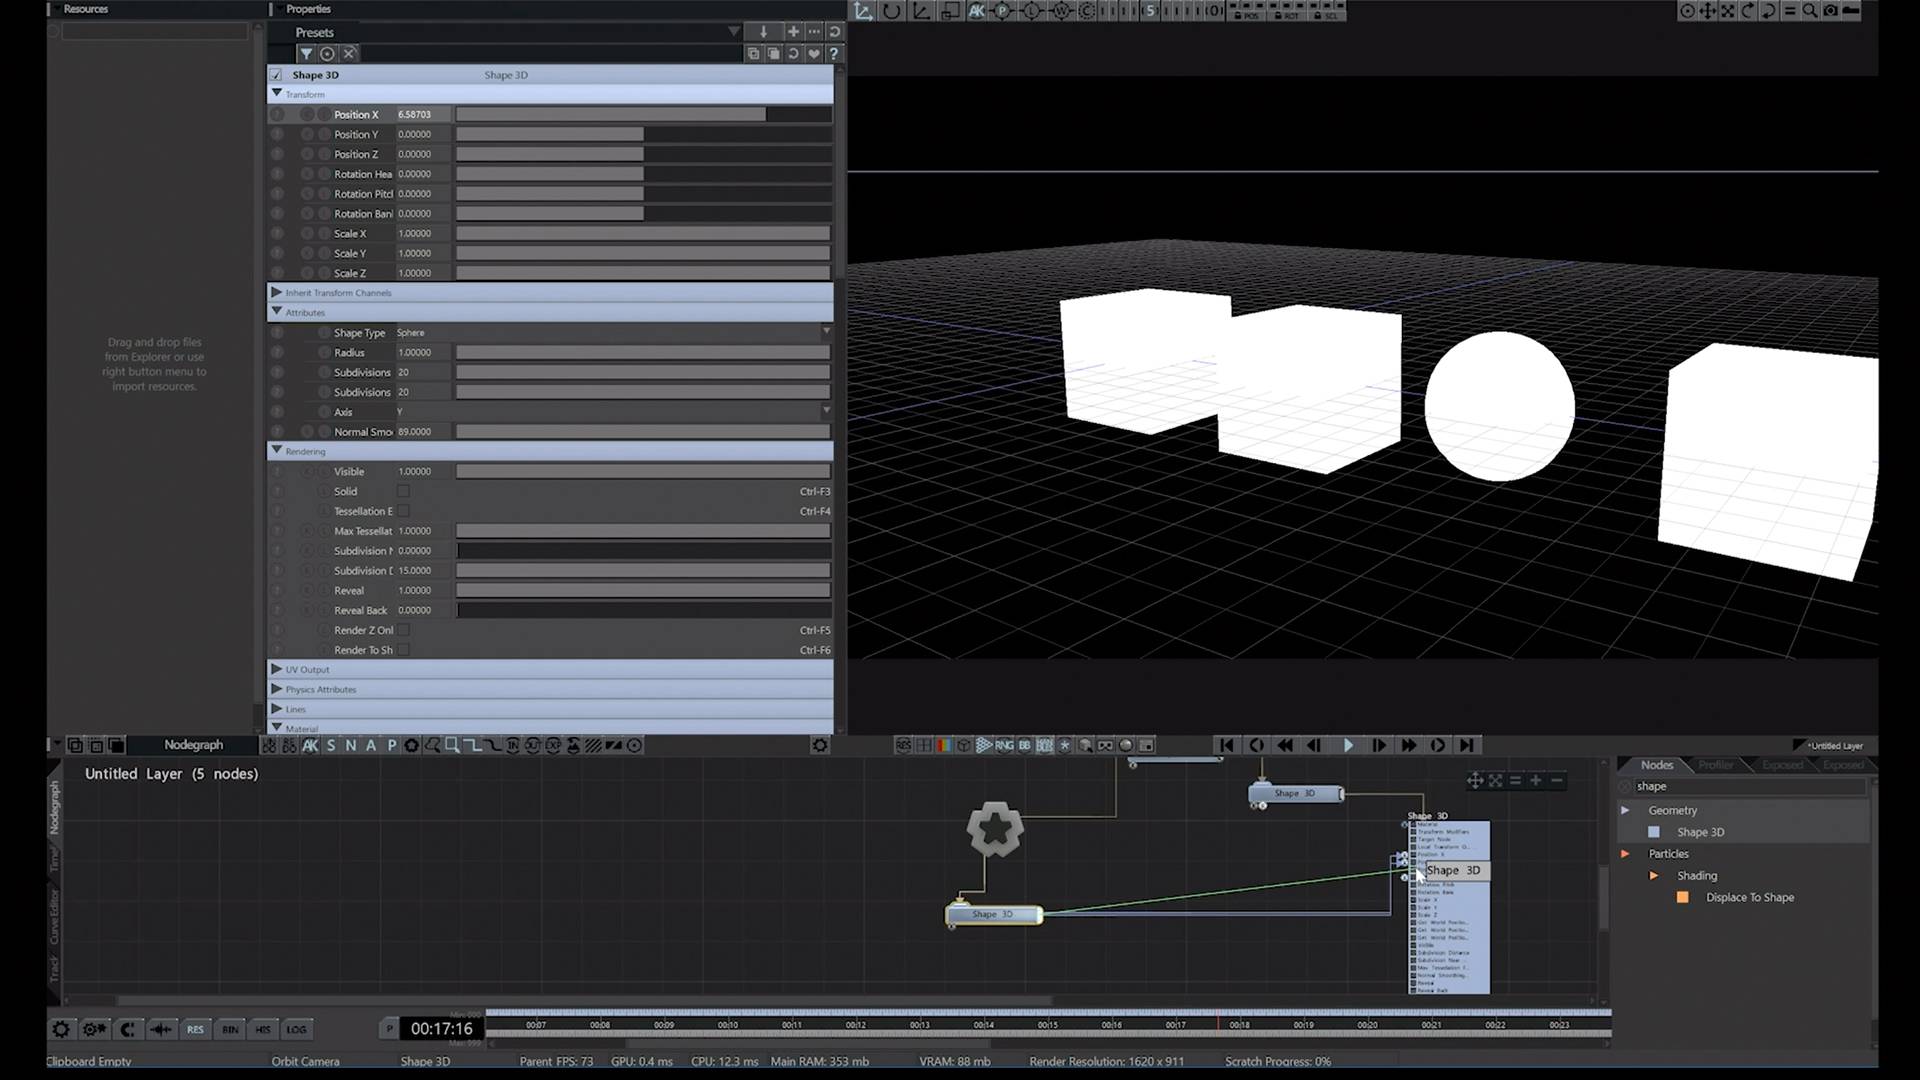The width and height of the screenshot is (1920, 1080).
Task: Open the Shape Type dropdown
Action: (x=613, y=333)
